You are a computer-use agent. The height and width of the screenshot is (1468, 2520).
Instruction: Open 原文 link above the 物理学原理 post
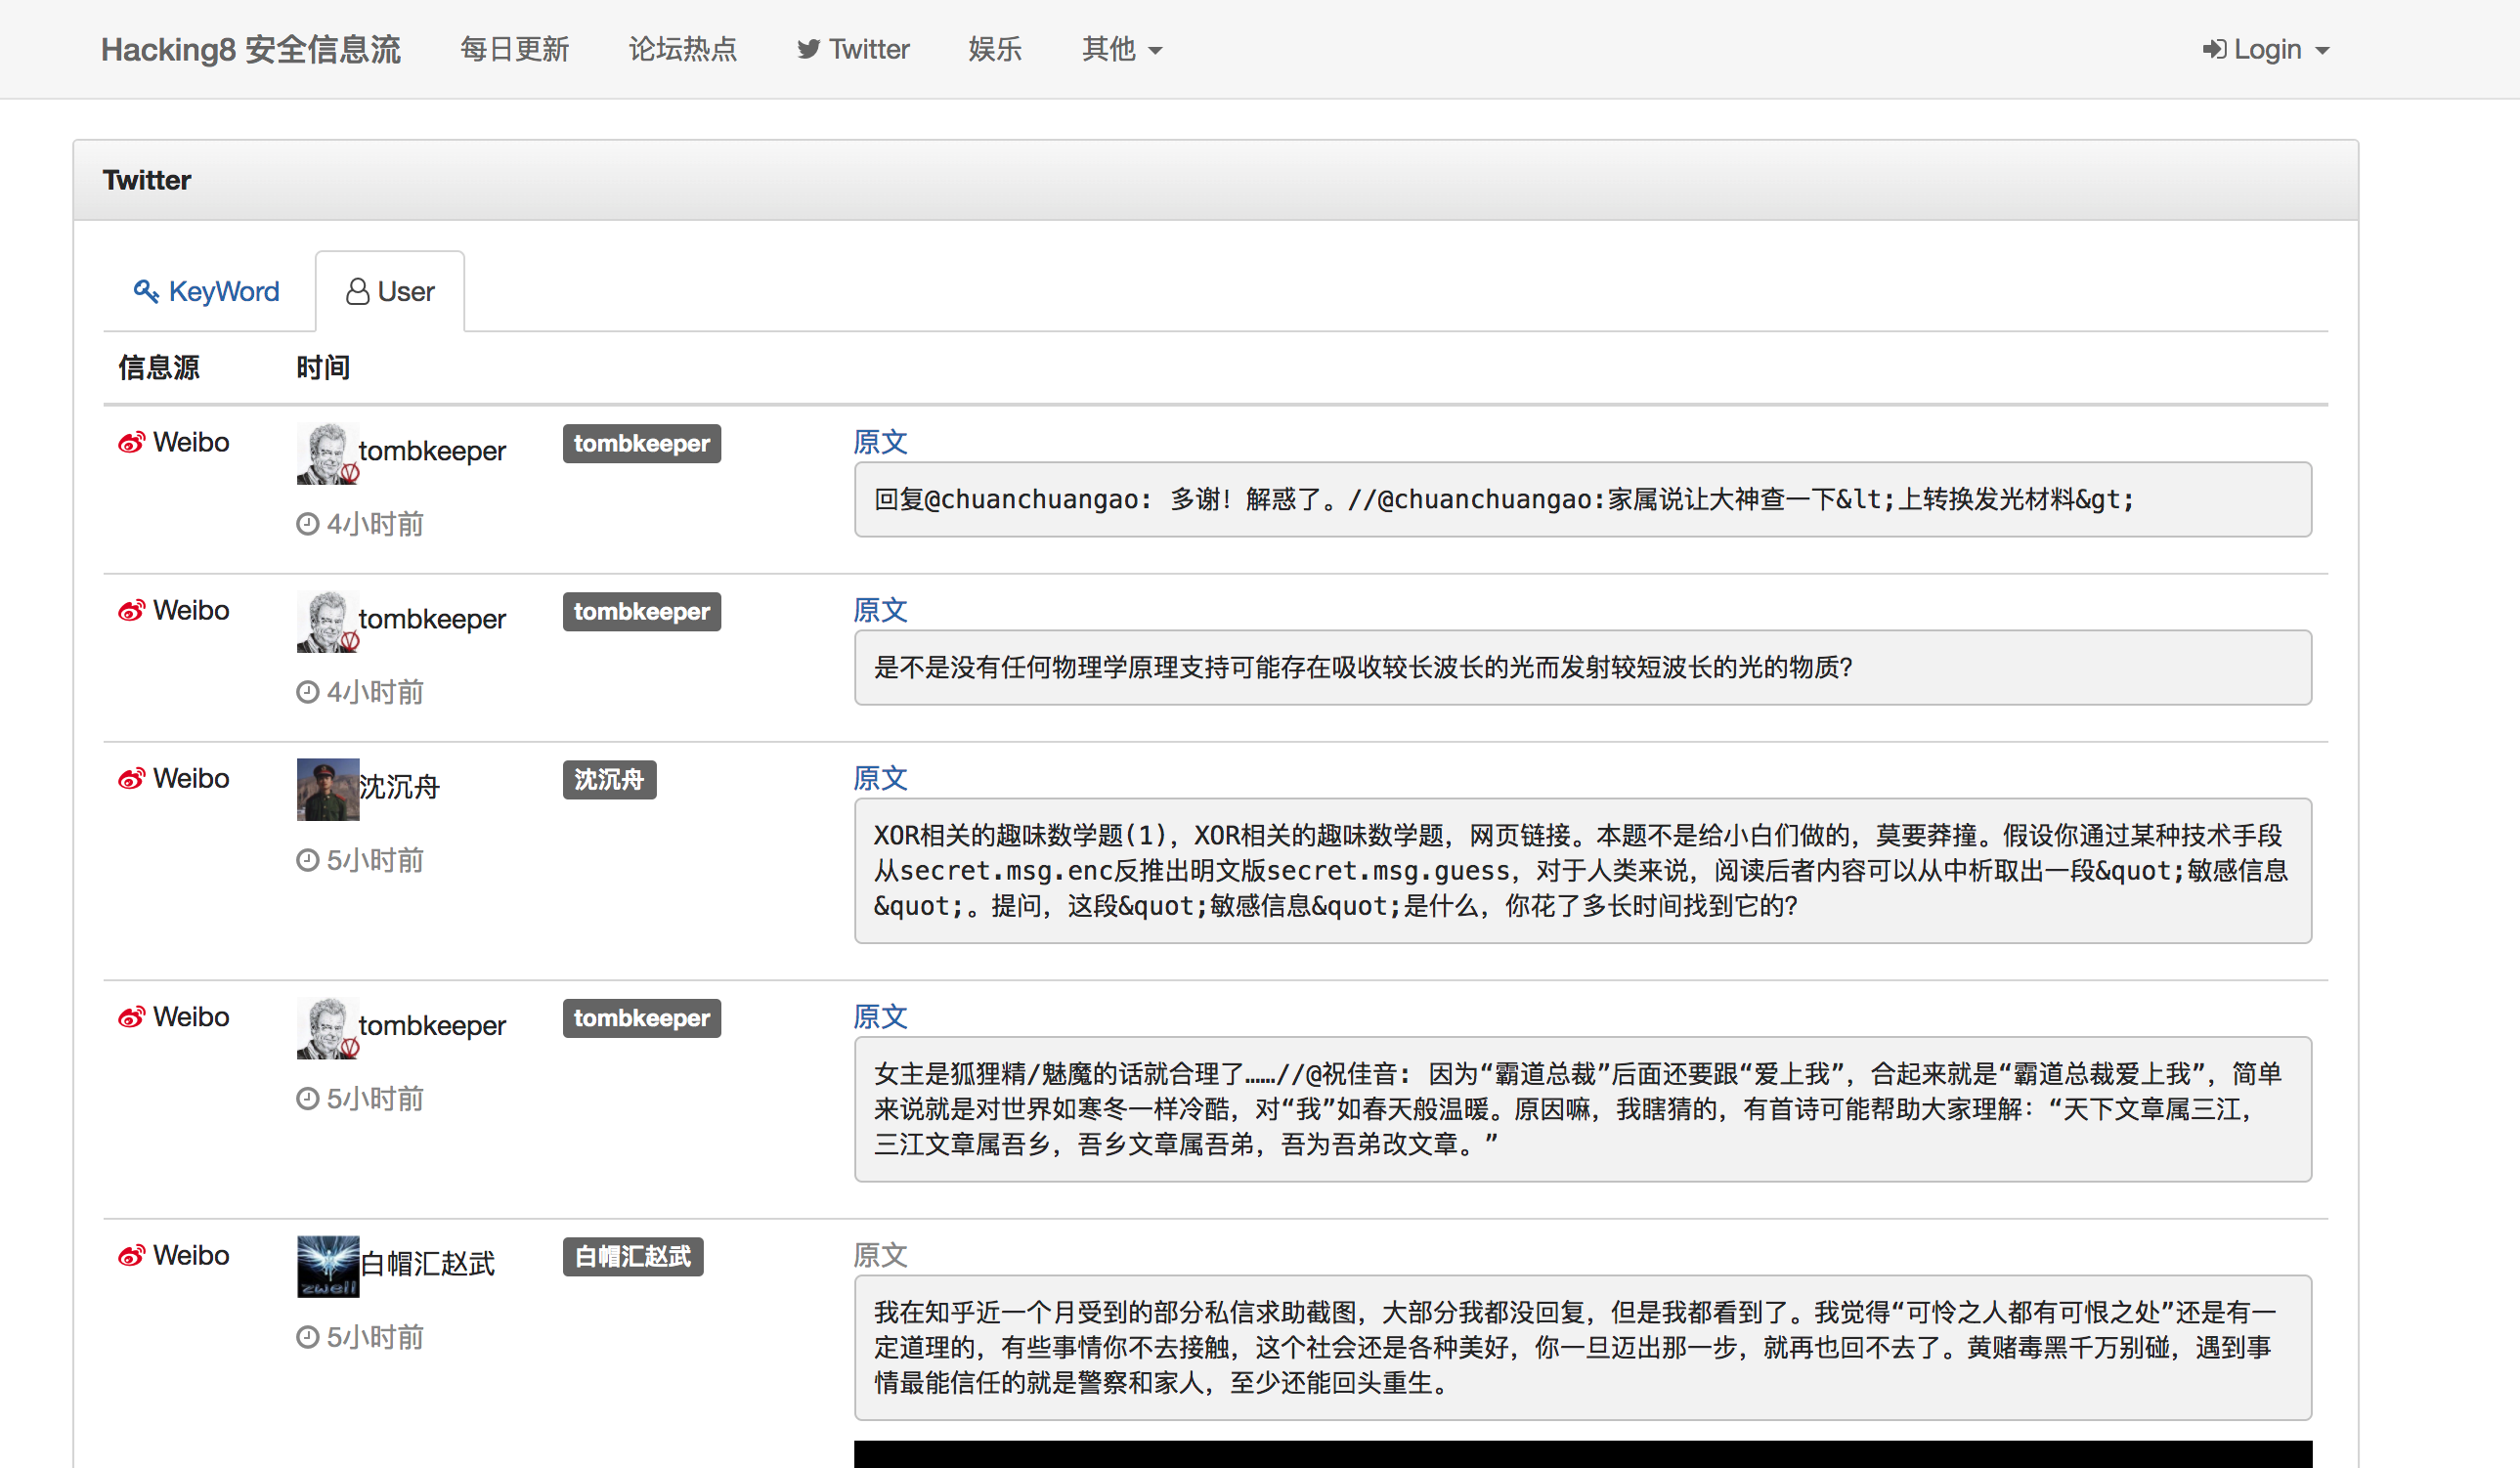click(x=880, y=610)
